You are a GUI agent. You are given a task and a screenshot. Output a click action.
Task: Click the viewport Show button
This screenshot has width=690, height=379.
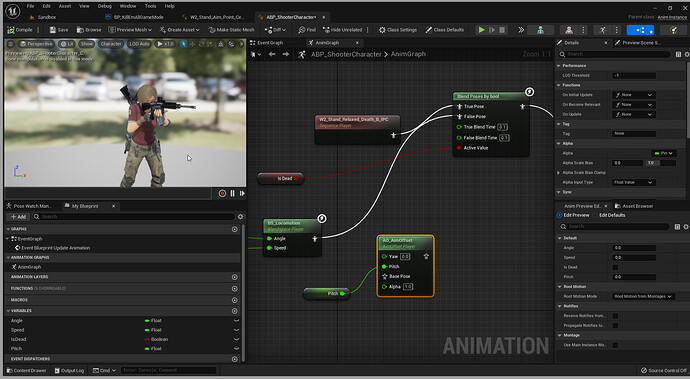87,44
